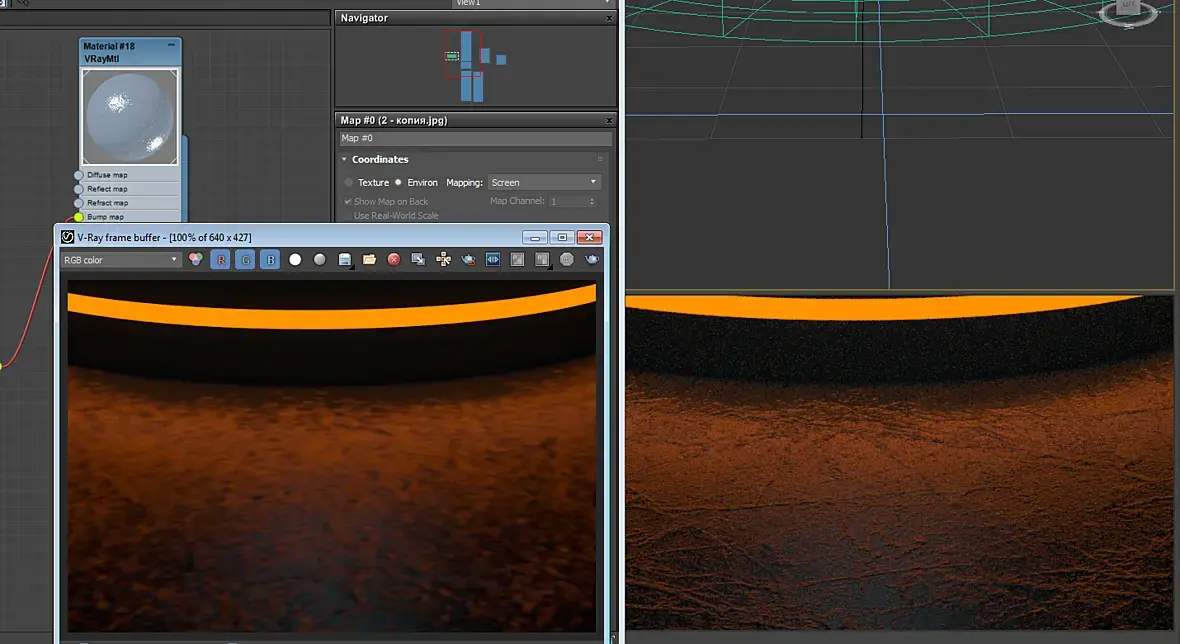This screenshot has height=644, width=1180.
Task: Click the second gray A/B icon with corner arrow
Action: coord(542,260)
